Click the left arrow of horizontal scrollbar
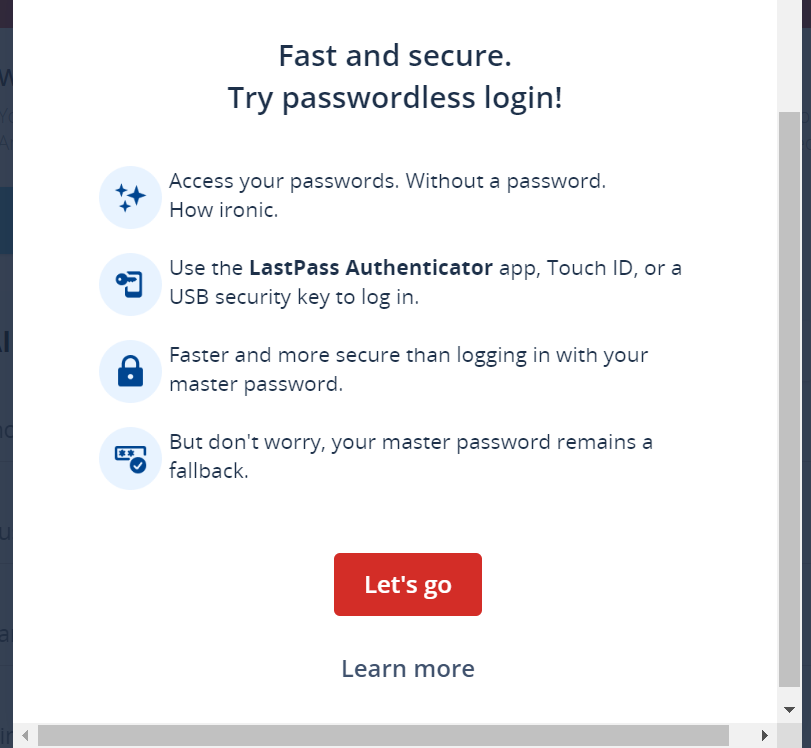Image resolution: width=811 pixels, height=748 pixels. click(24, 736)
